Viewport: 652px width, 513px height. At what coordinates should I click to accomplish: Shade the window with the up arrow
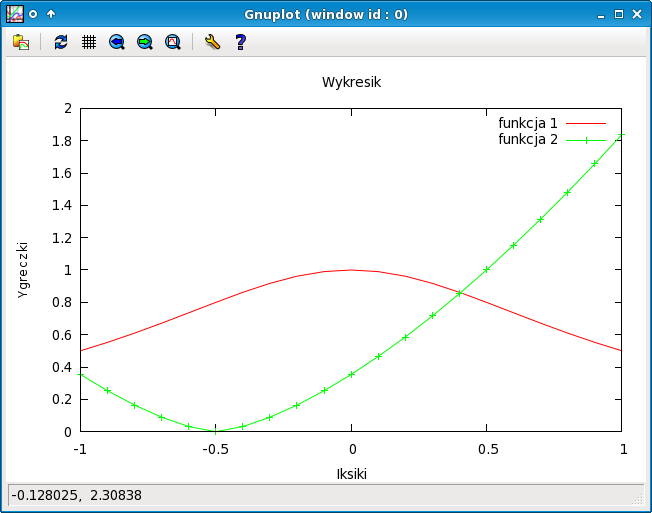(x=51, y=14)
